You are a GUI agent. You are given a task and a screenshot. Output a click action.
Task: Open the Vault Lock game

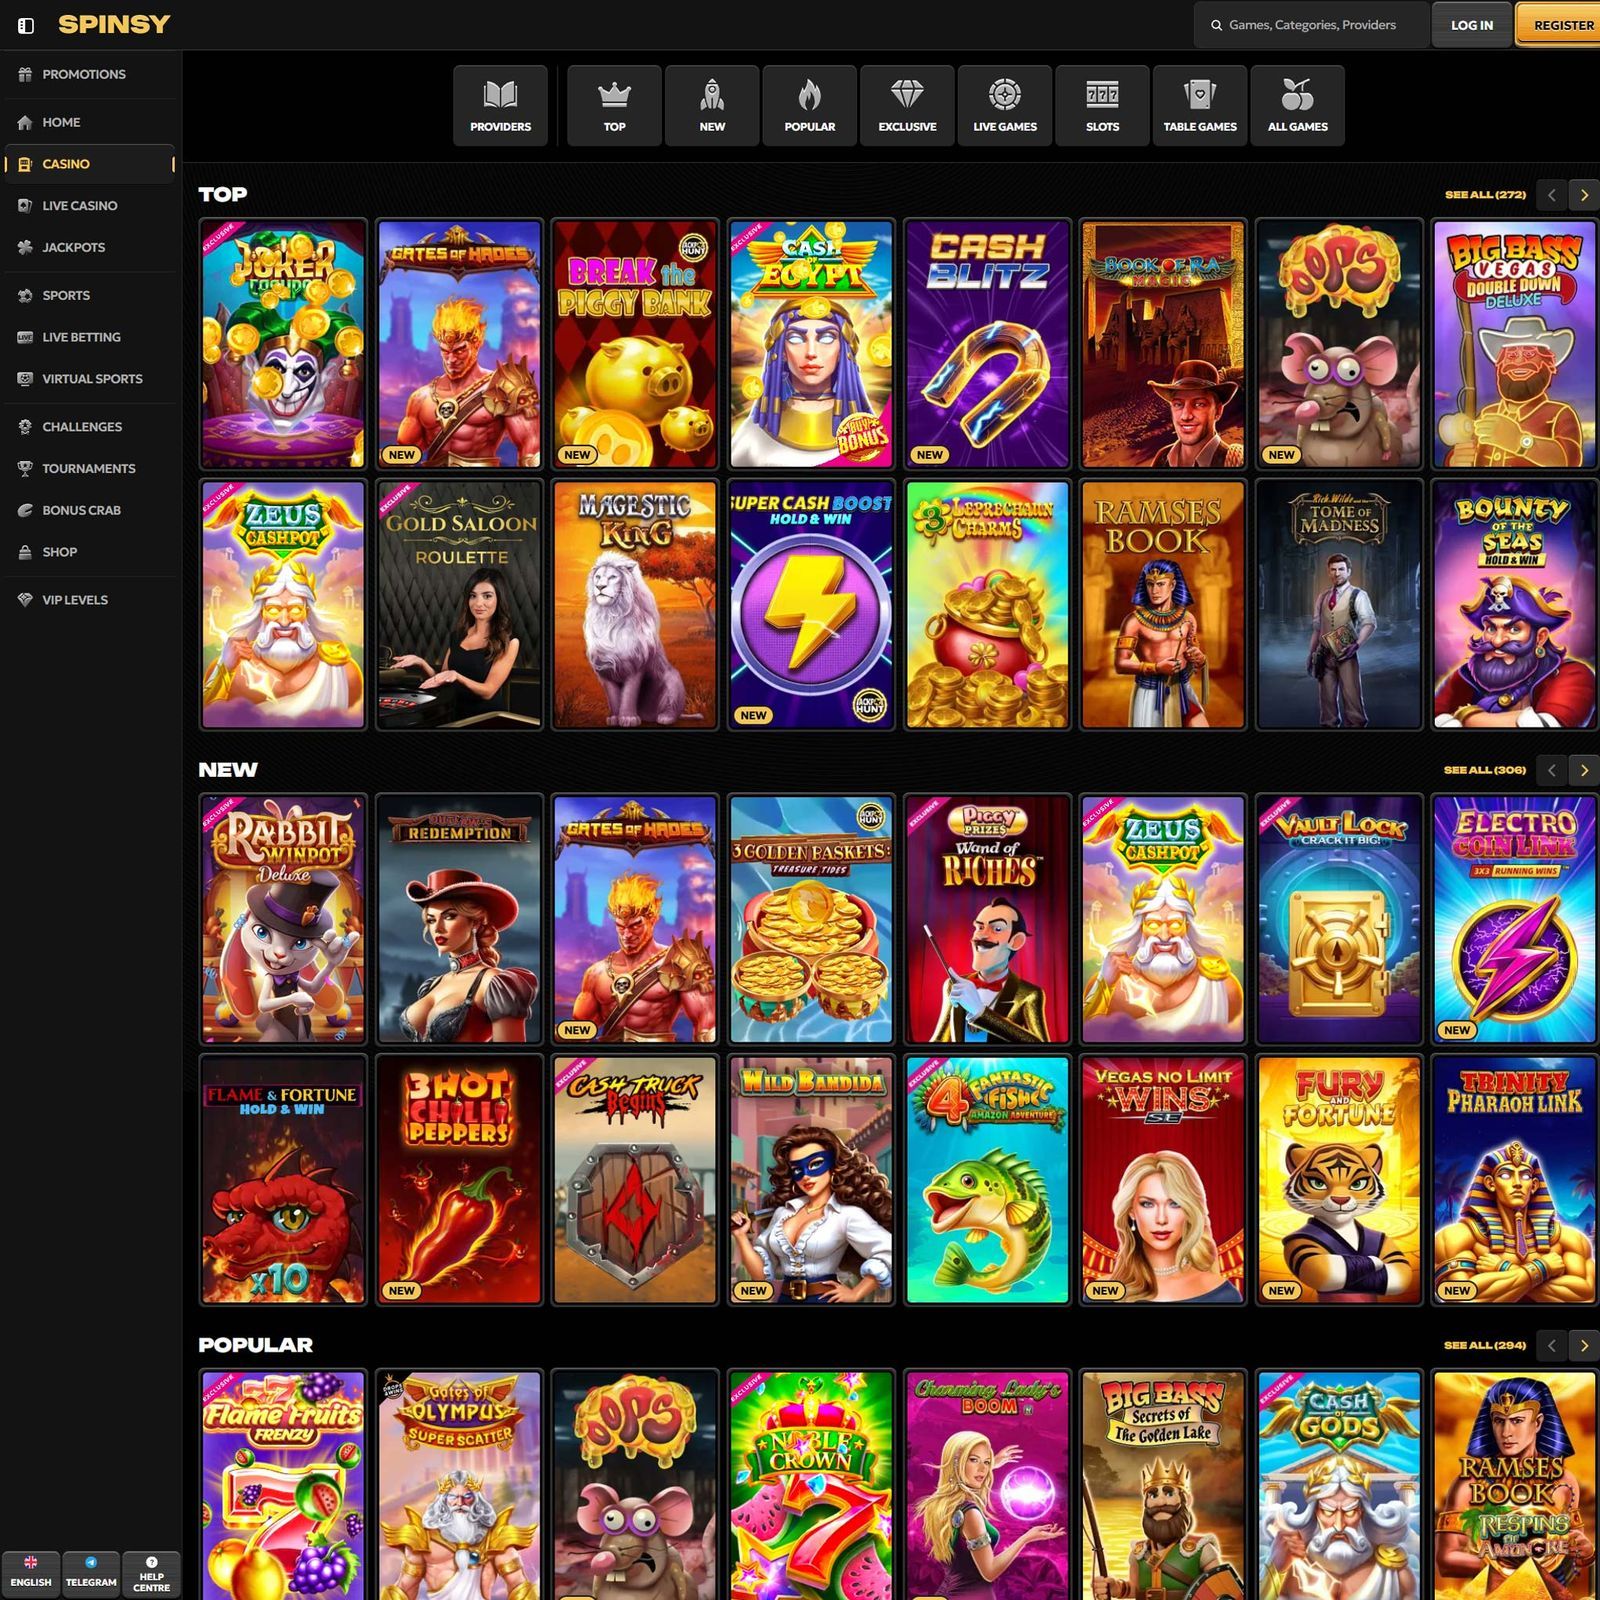[1339, 919]
